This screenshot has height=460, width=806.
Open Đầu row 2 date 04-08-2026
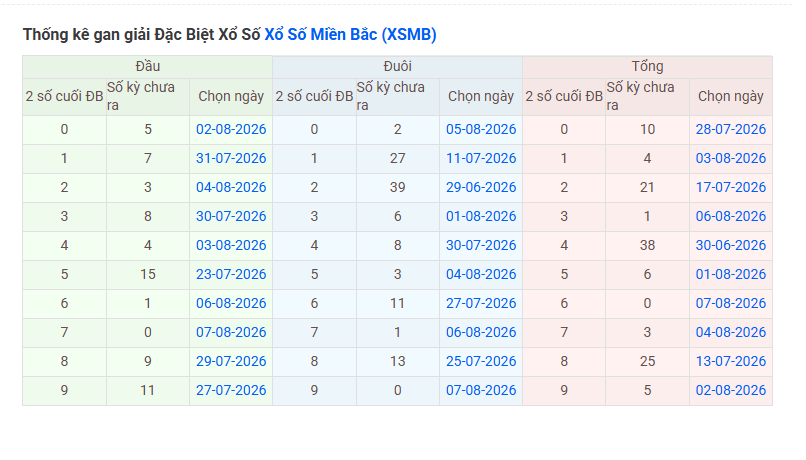click(231, 187)
